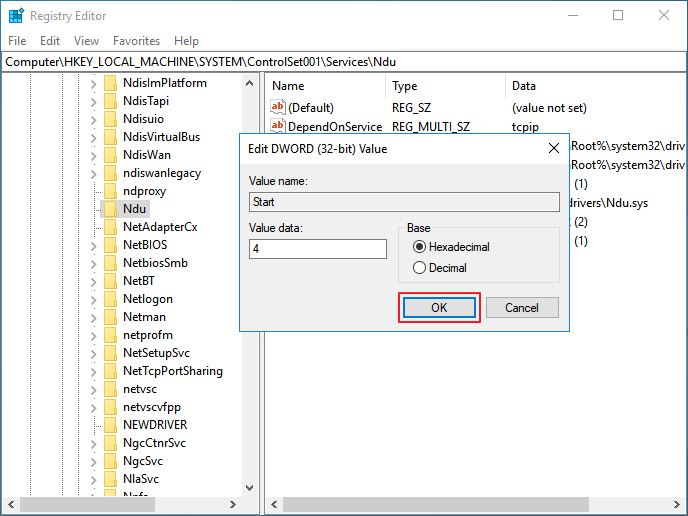Open the Edit menu
Screen dimensions: 688x516
coord(50,41)
